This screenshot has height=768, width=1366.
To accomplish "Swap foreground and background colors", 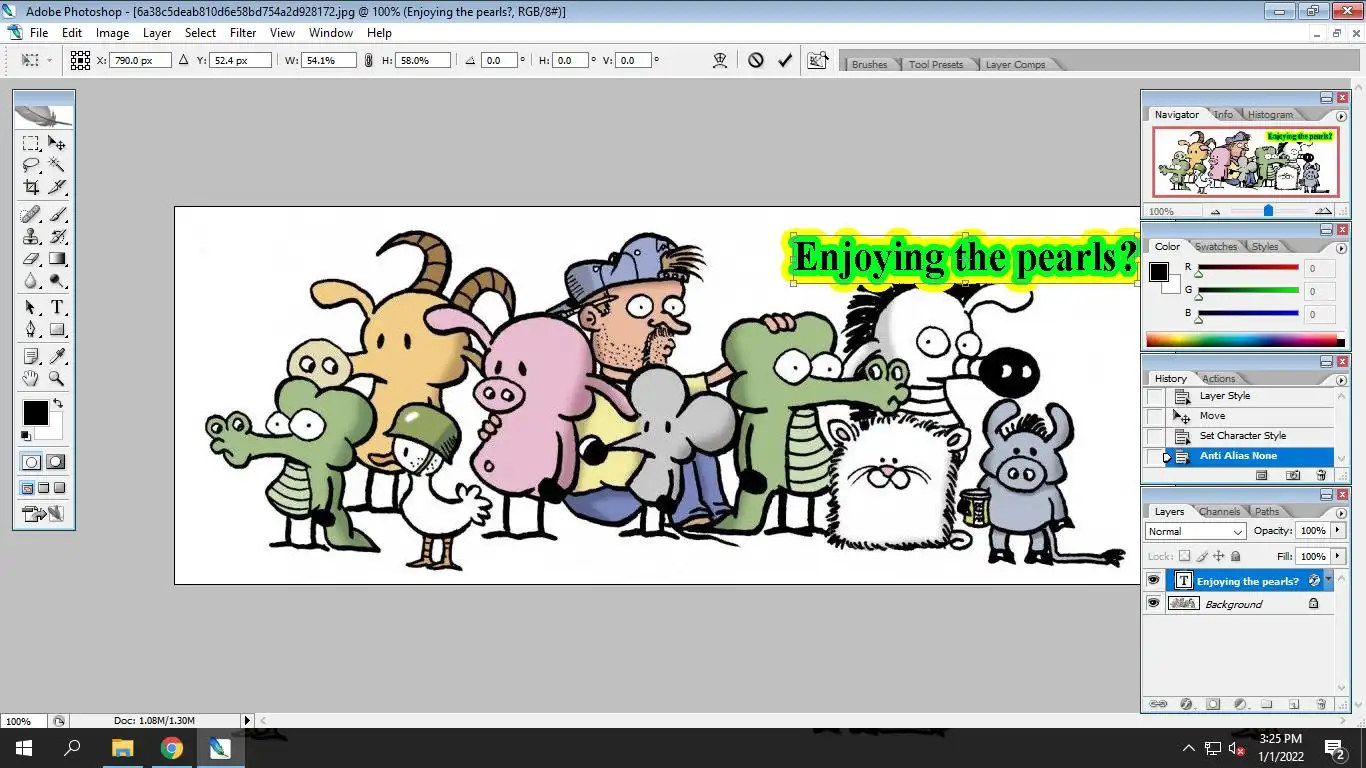I will 58,403.
